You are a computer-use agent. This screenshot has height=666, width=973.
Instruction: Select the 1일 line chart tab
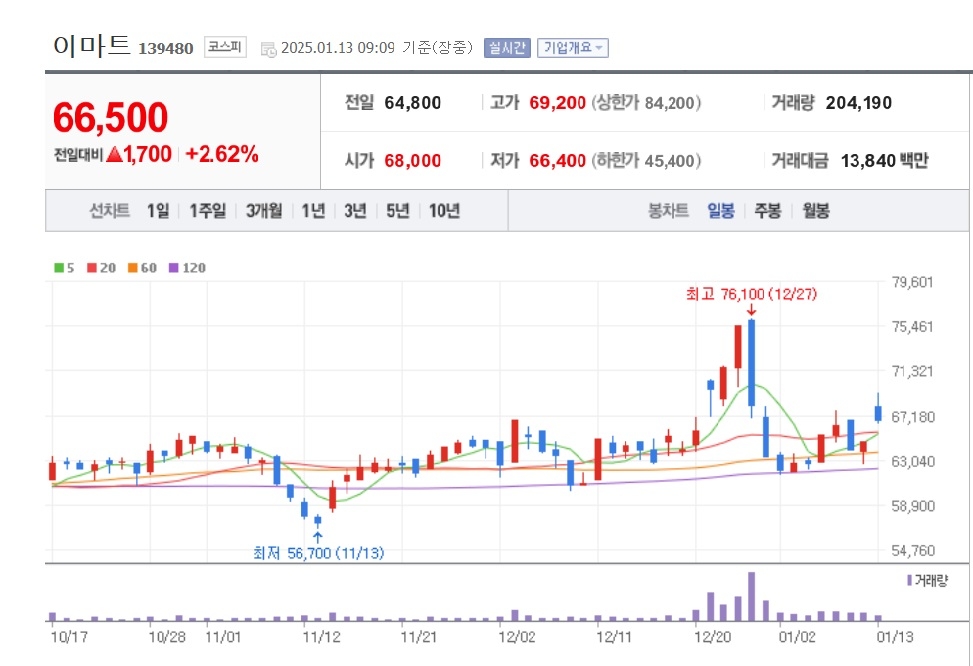pos(158,211)
